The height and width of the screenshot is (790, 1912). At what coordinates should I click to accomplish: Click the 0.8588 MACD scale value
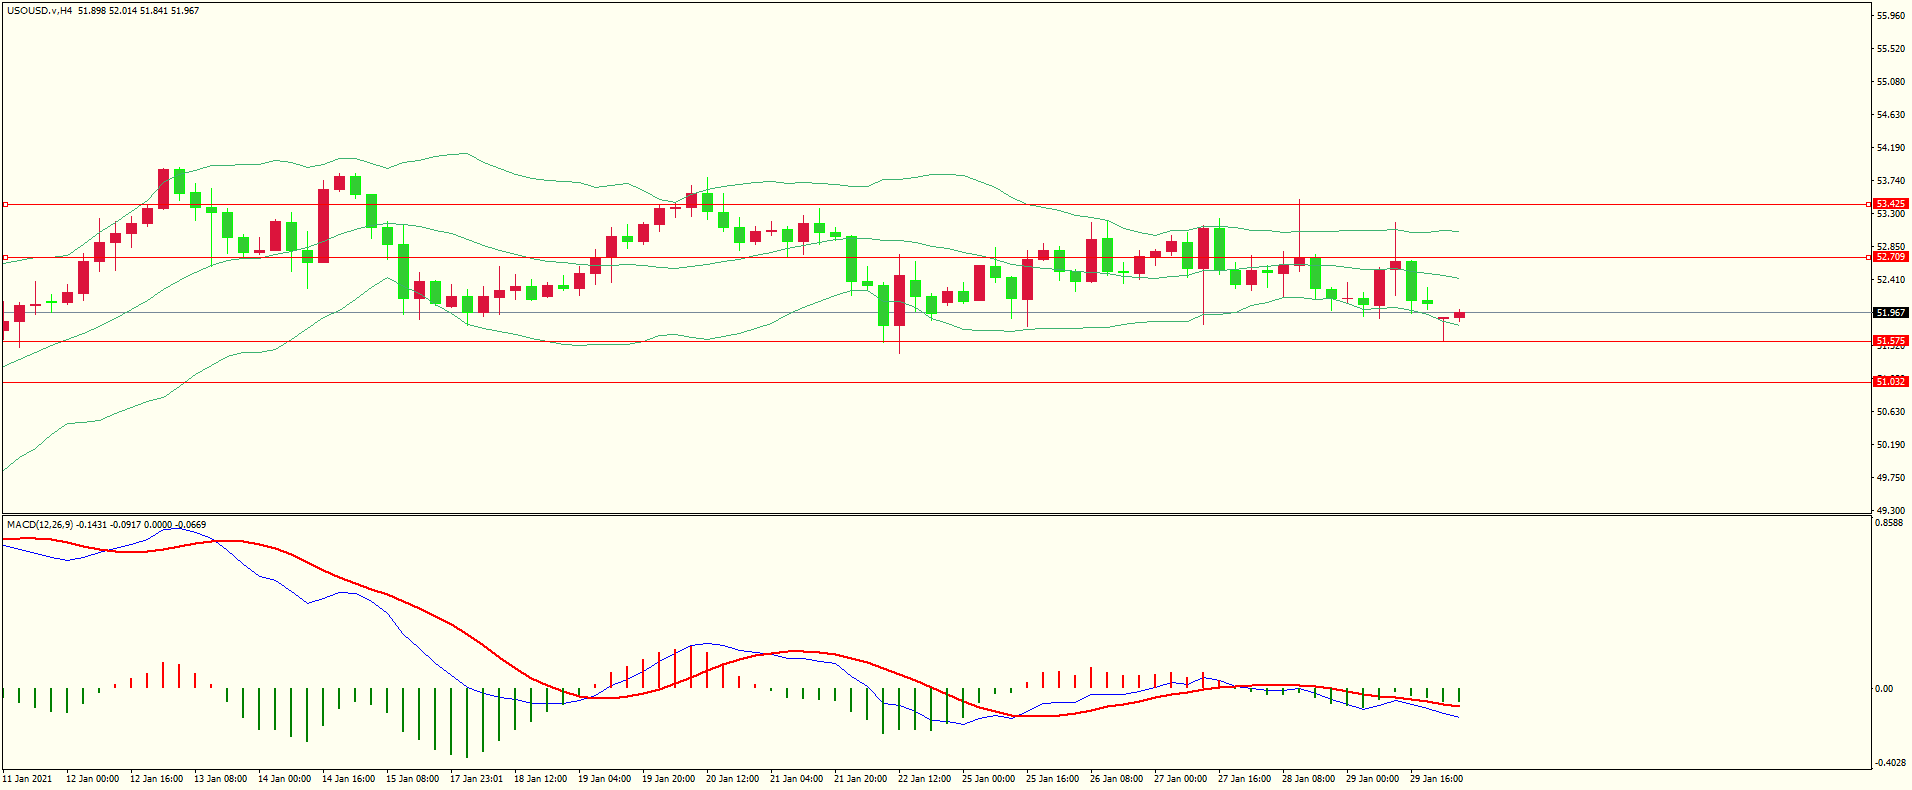[x=1889, y=523]
